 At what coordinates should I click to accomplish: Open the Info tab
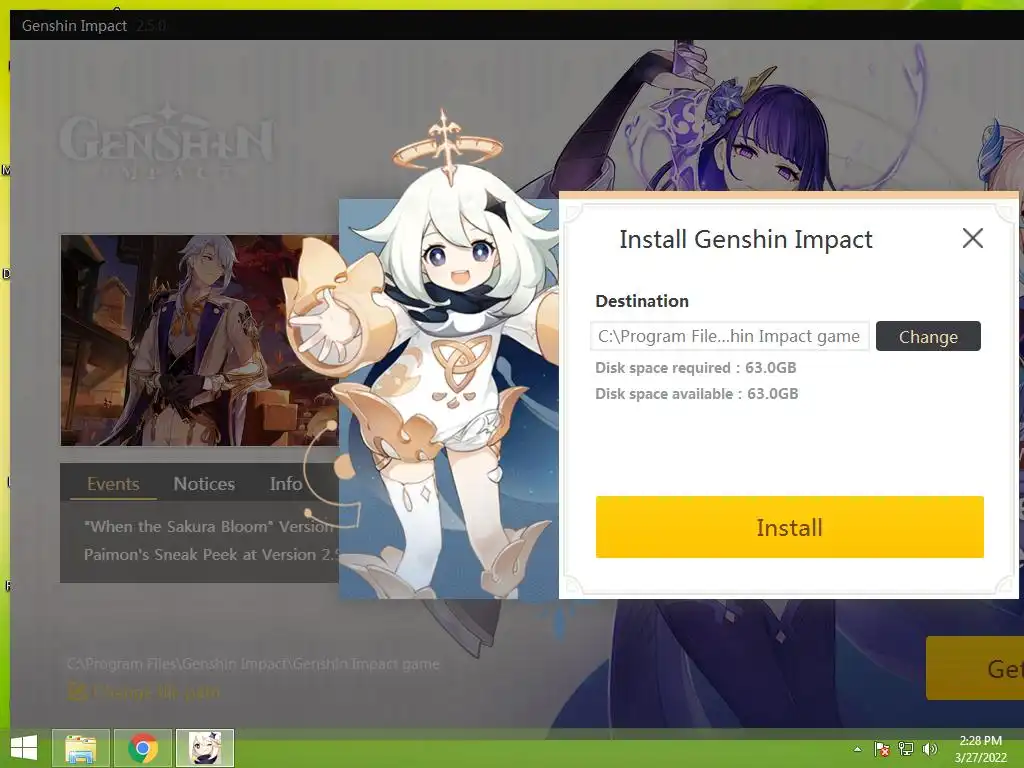(x=286, y=484)
